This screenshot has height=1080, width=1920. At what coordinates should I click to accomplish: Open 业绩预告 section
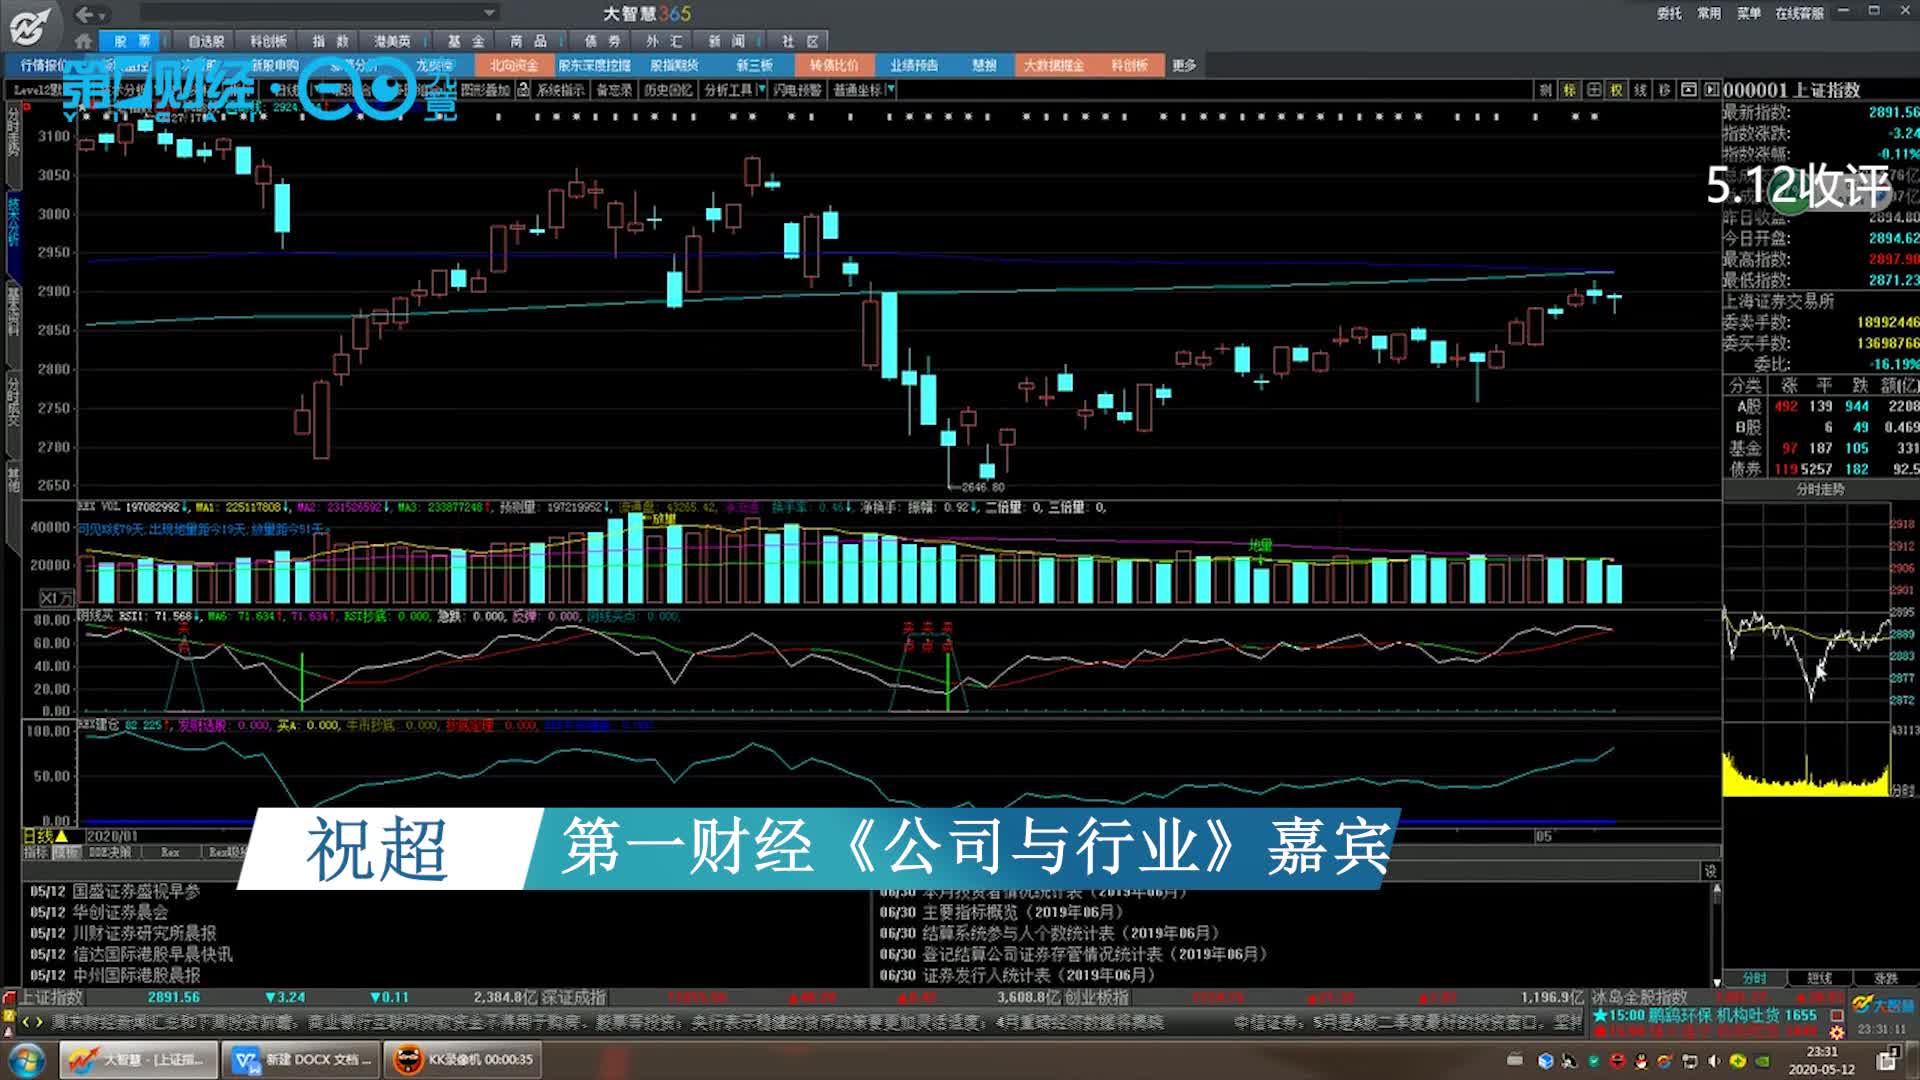click(914, 65)
